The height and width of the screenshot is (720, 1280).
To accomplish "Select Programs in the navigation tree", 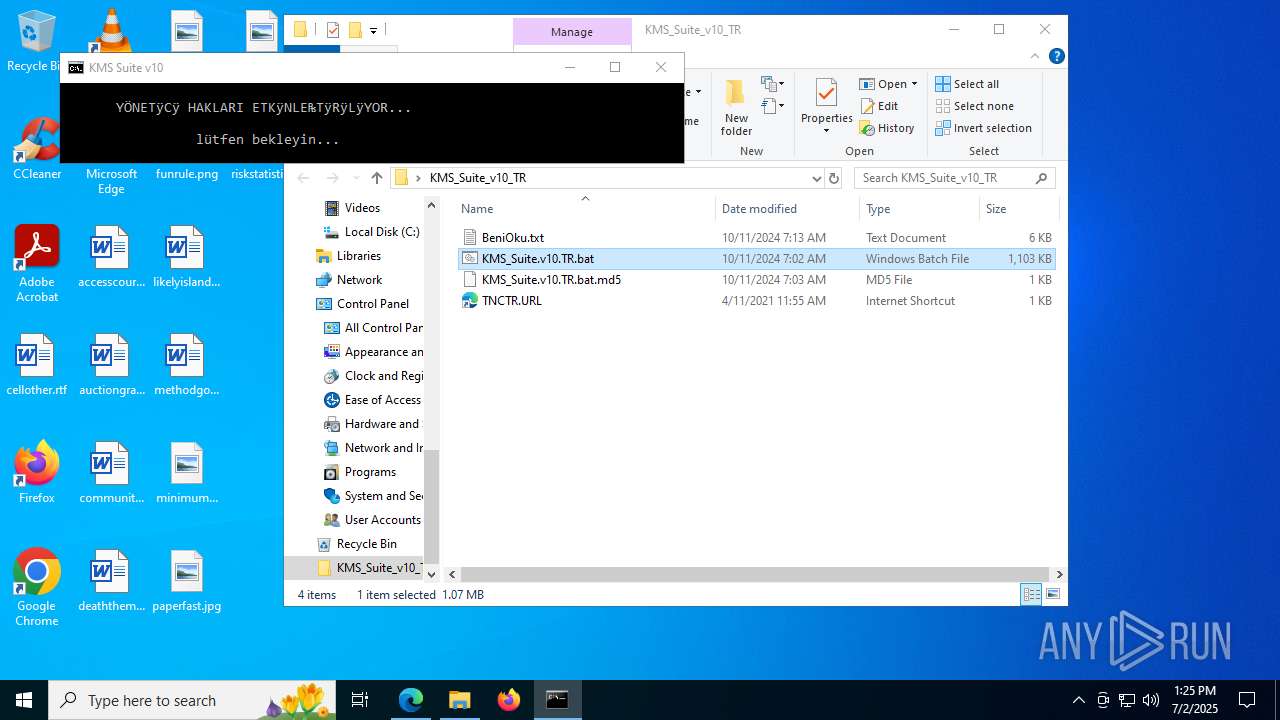I will [360, 472].
